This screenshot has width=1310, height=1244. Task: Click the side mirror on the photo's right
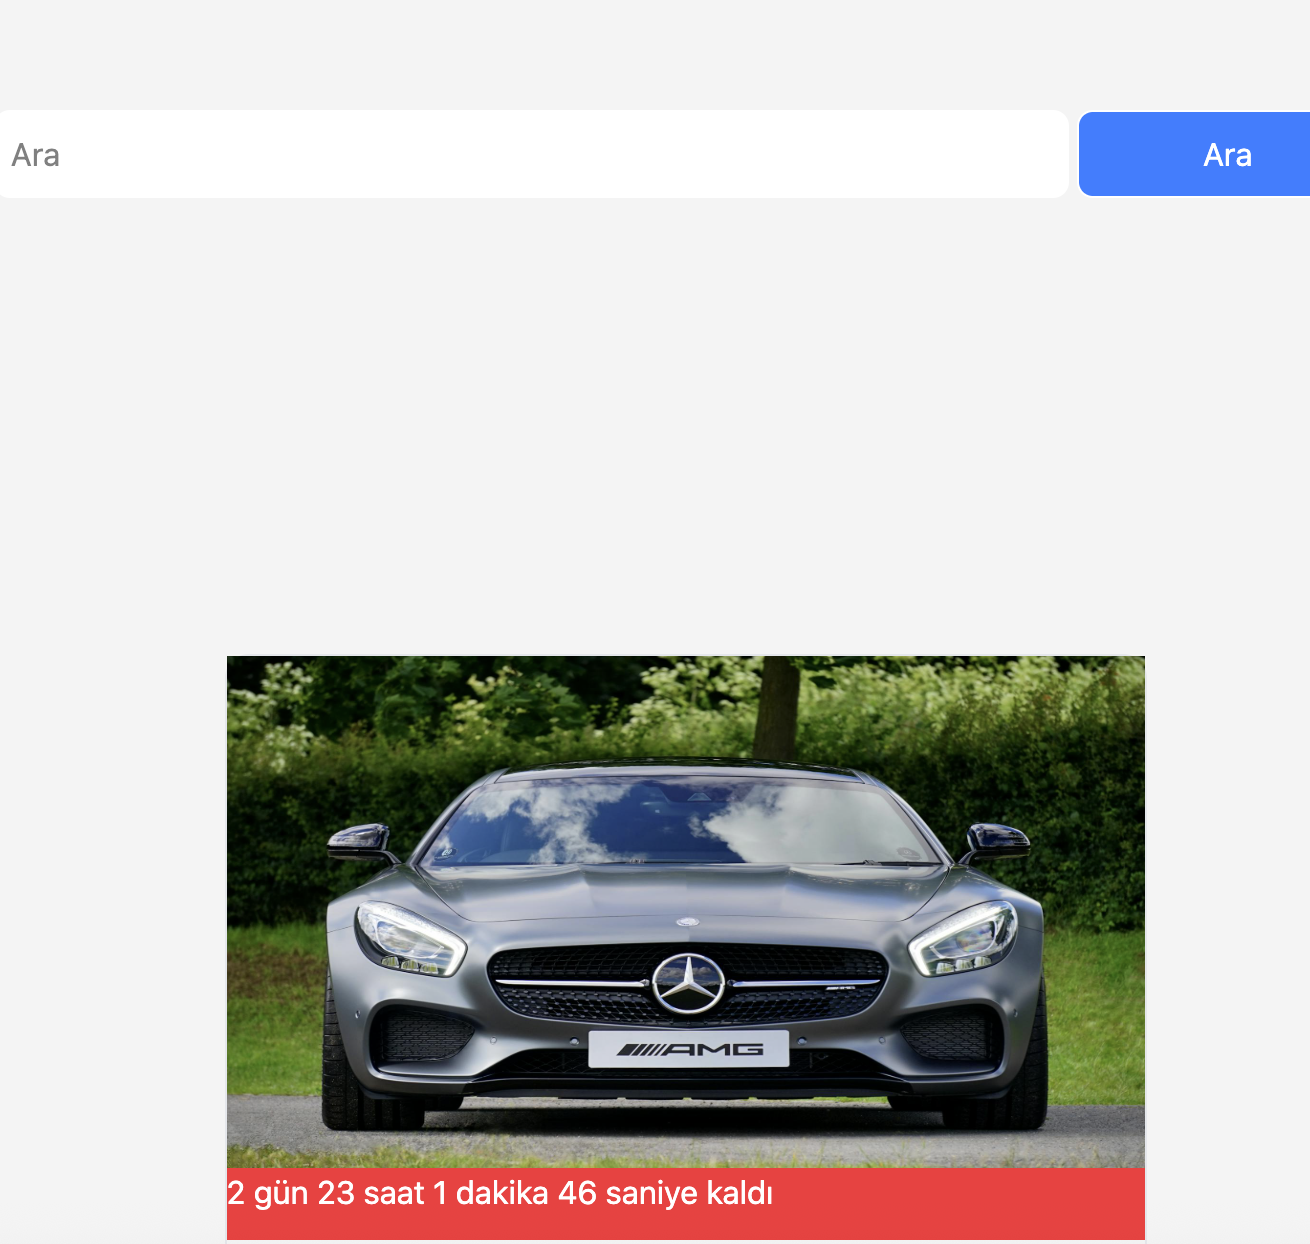pyautogui.click(x=996, y=841)
